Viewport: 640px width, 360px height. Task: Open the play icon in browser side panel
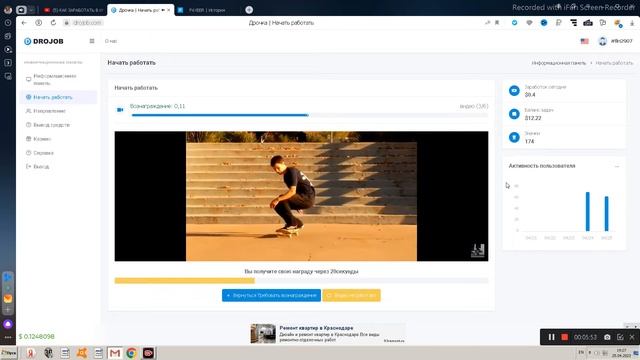(x=8, y=49)
